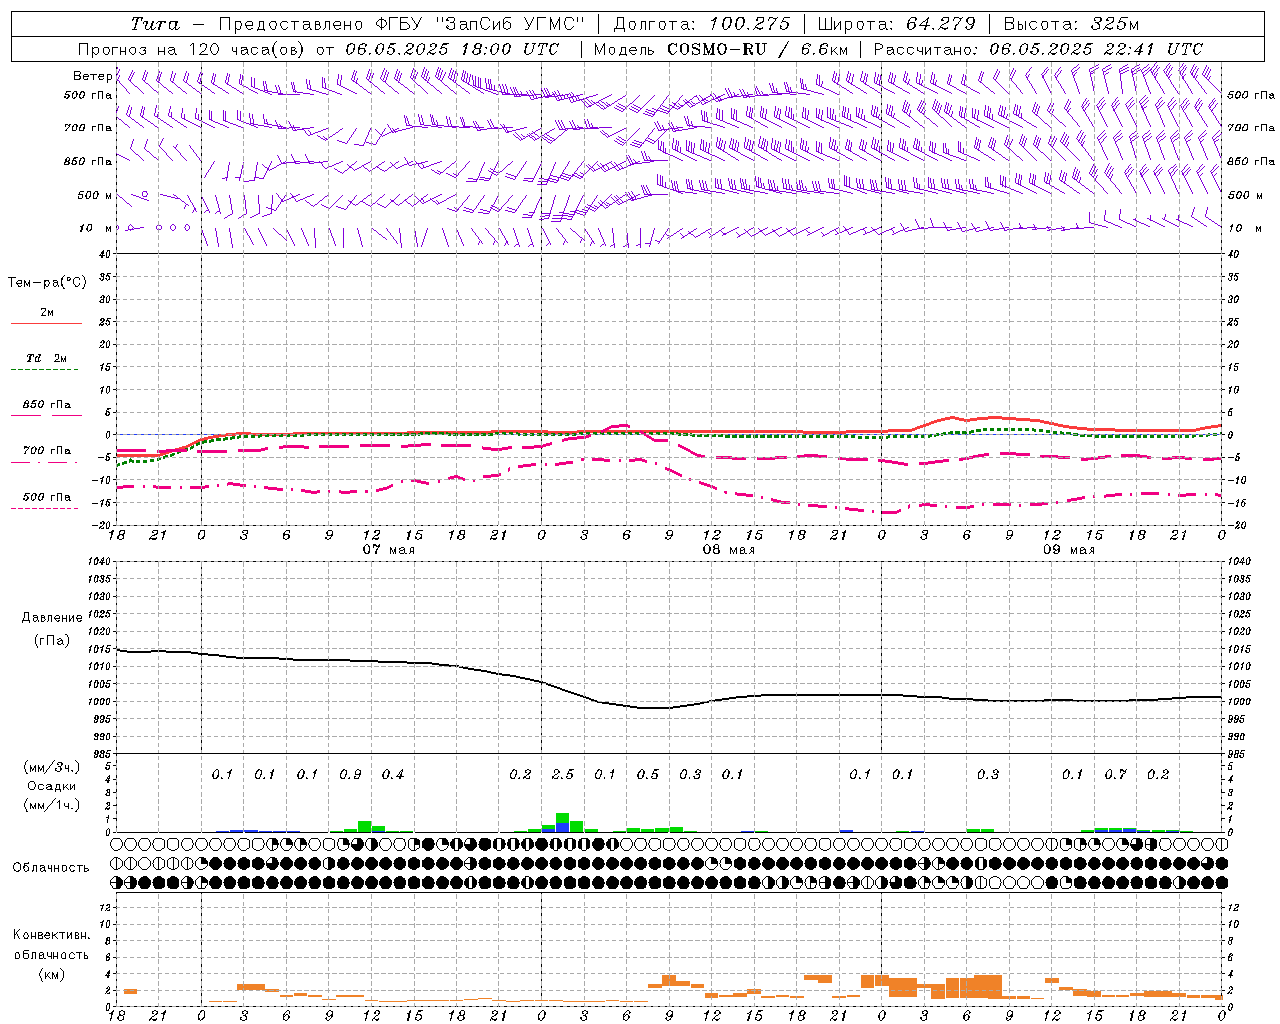Click the station name "Tura" in the header
The height and width of the screenshot is (1024, 1280).
(155, 24)
